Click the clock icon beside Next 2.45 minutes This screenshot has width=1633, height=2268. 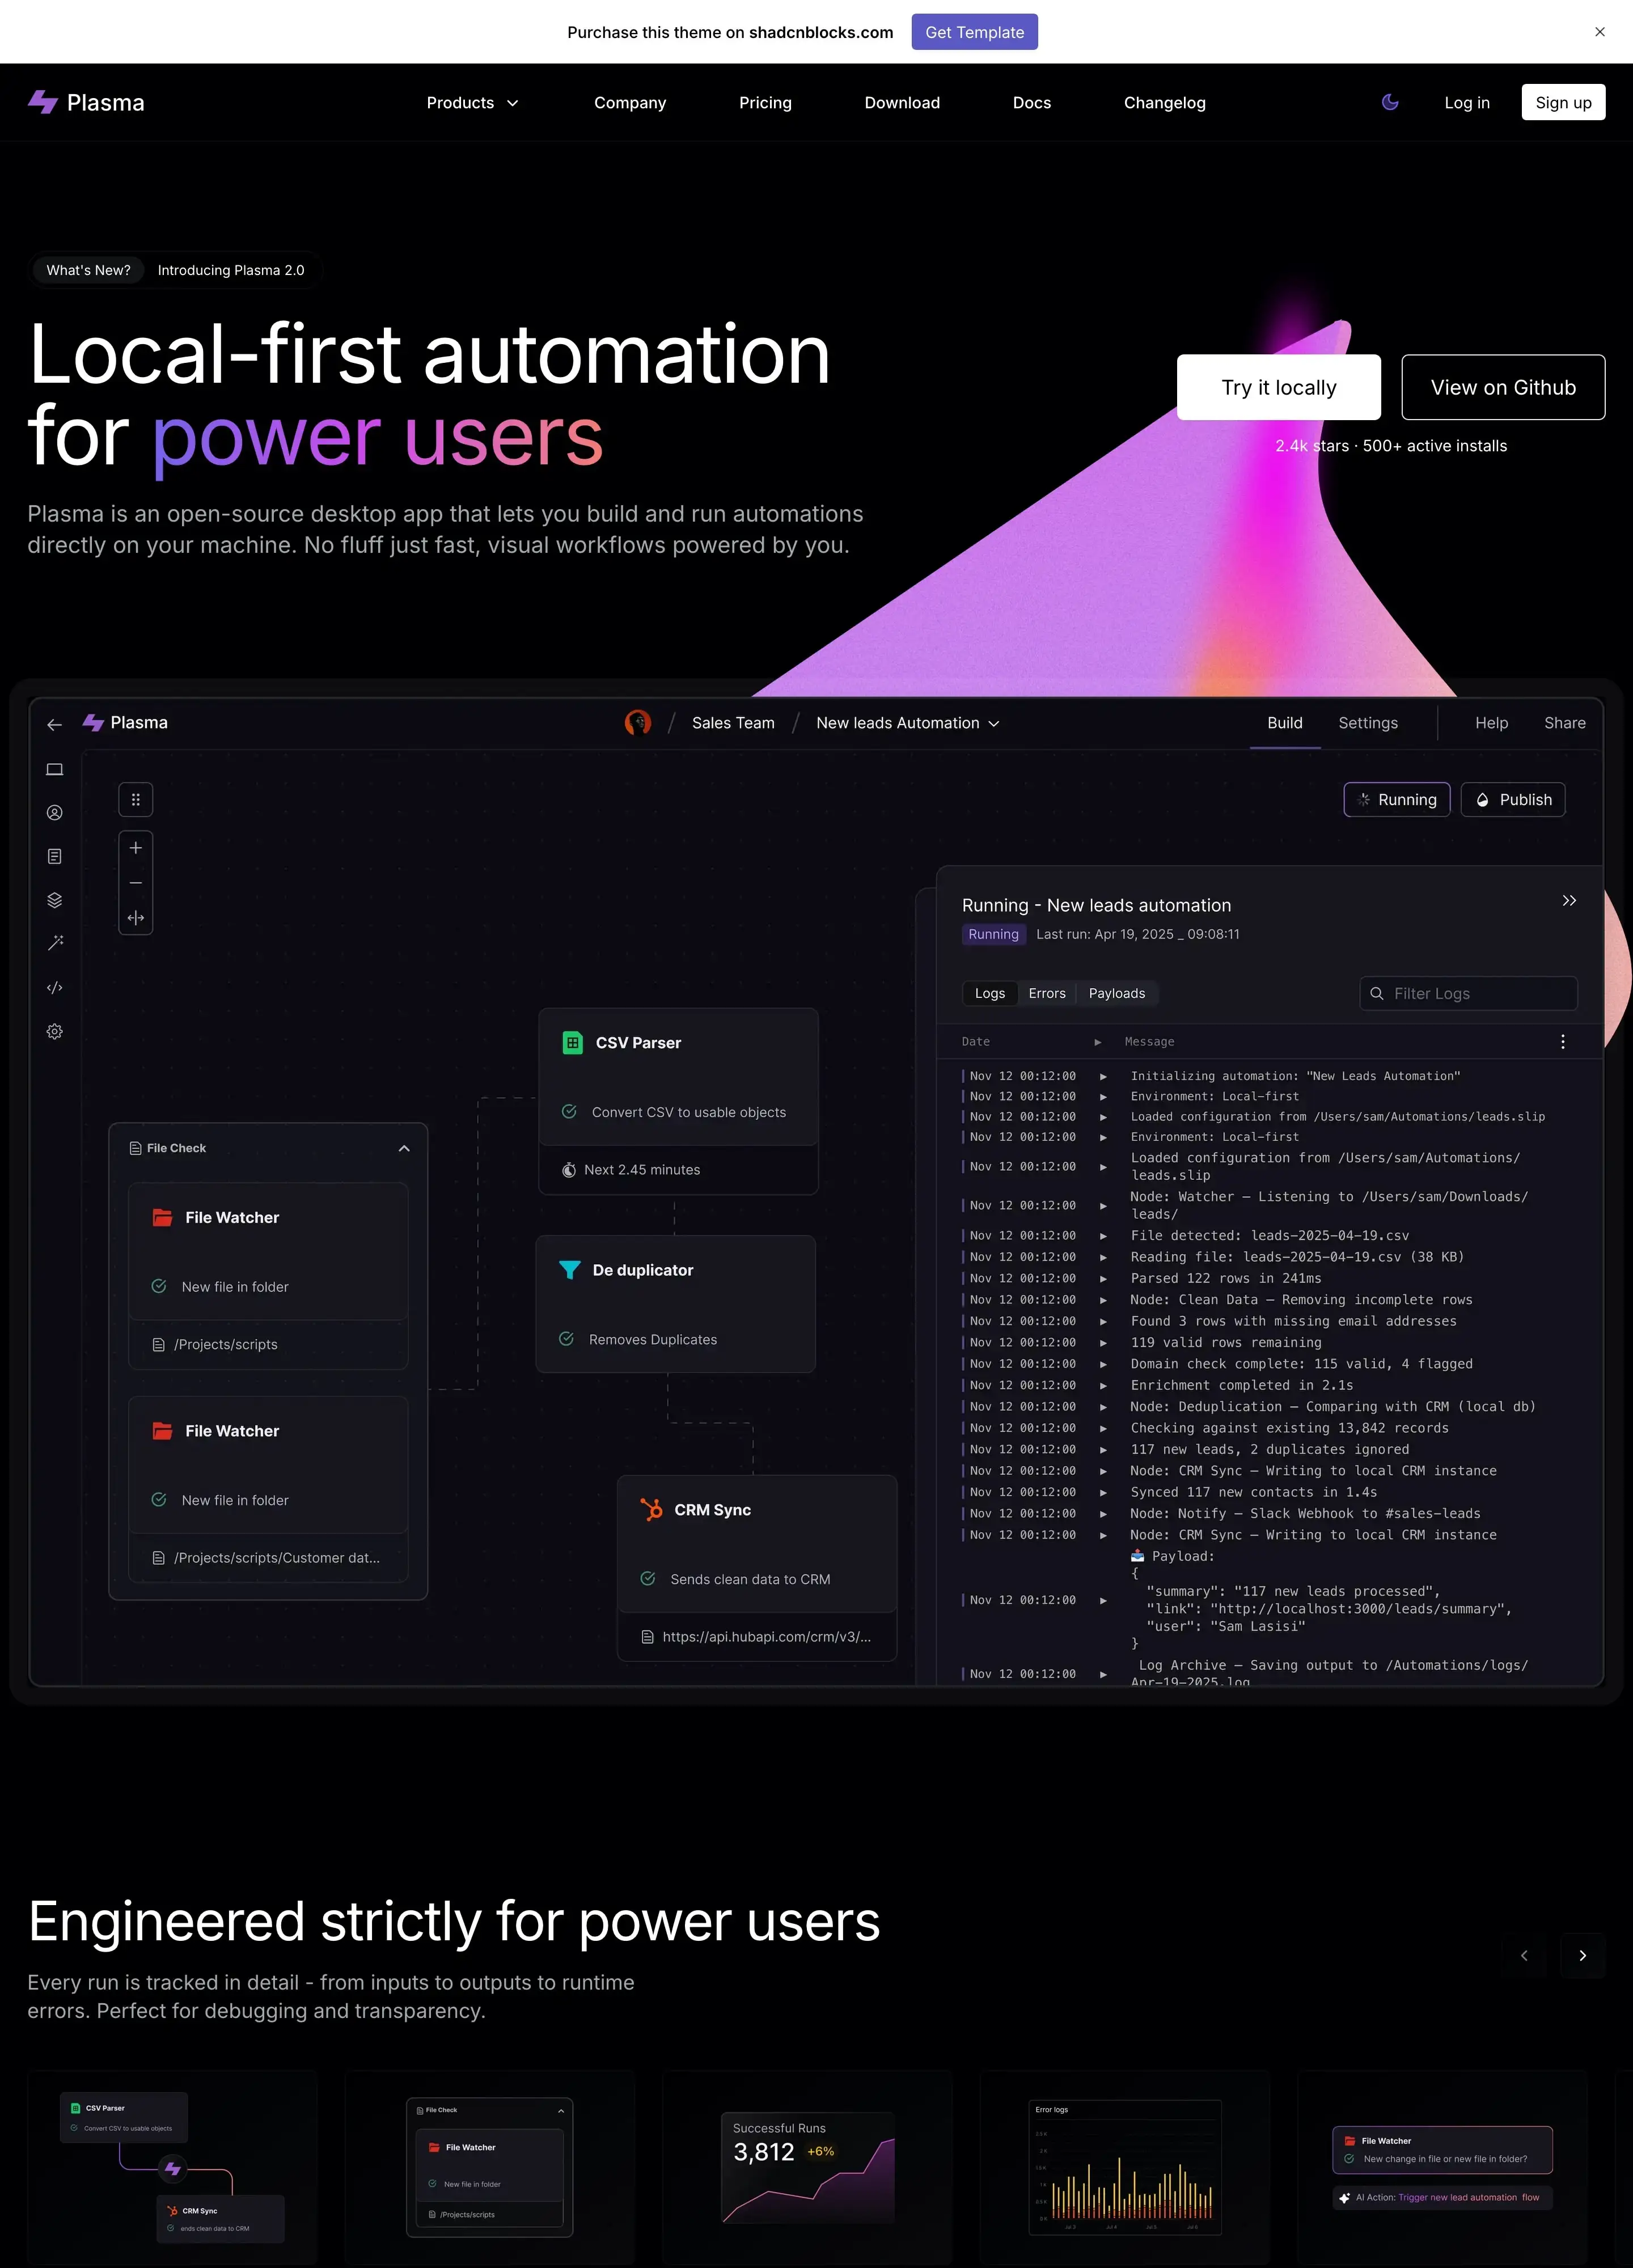(568, 1170)
